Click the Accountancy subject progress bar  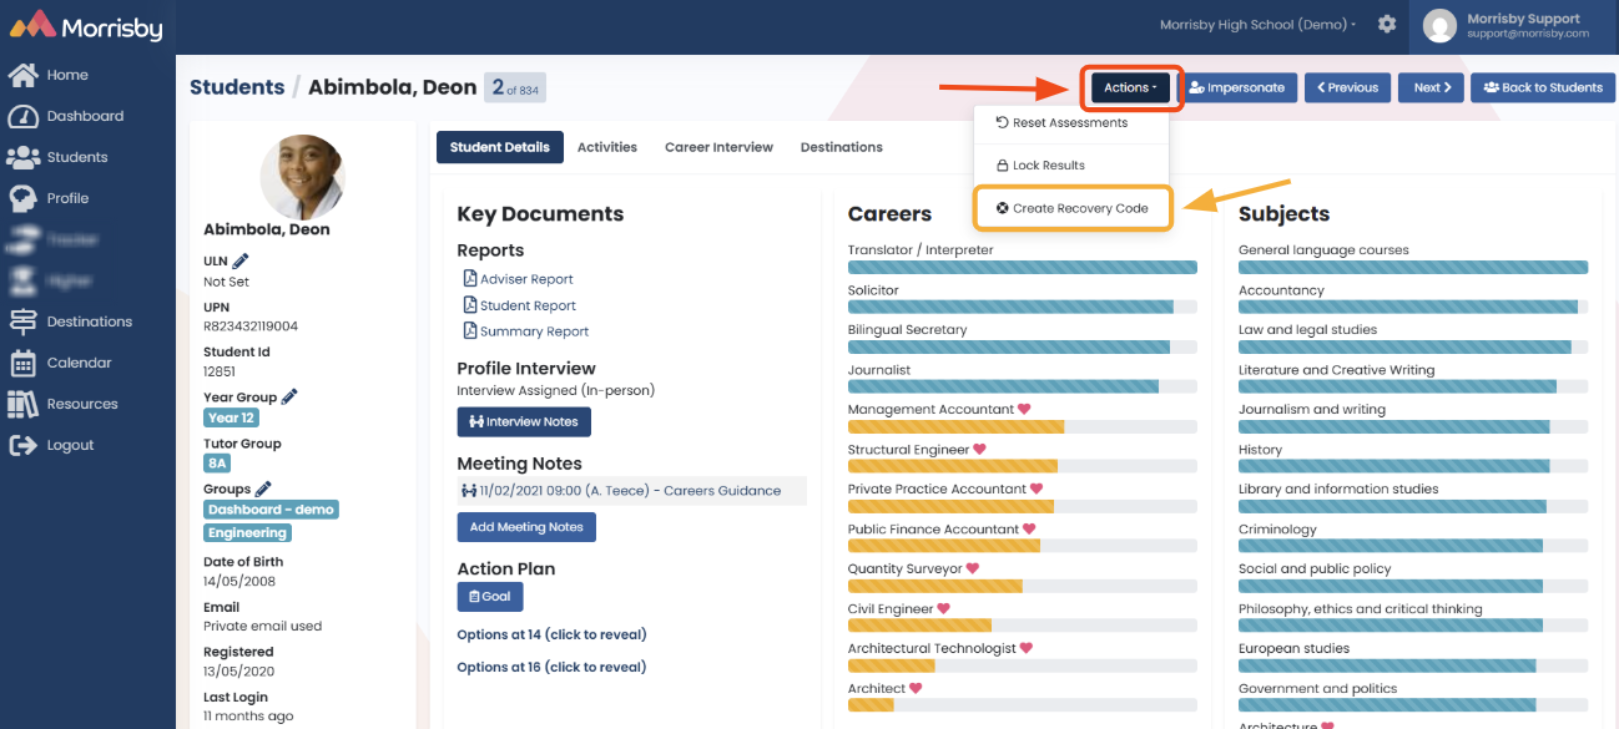pos(1413,307)
